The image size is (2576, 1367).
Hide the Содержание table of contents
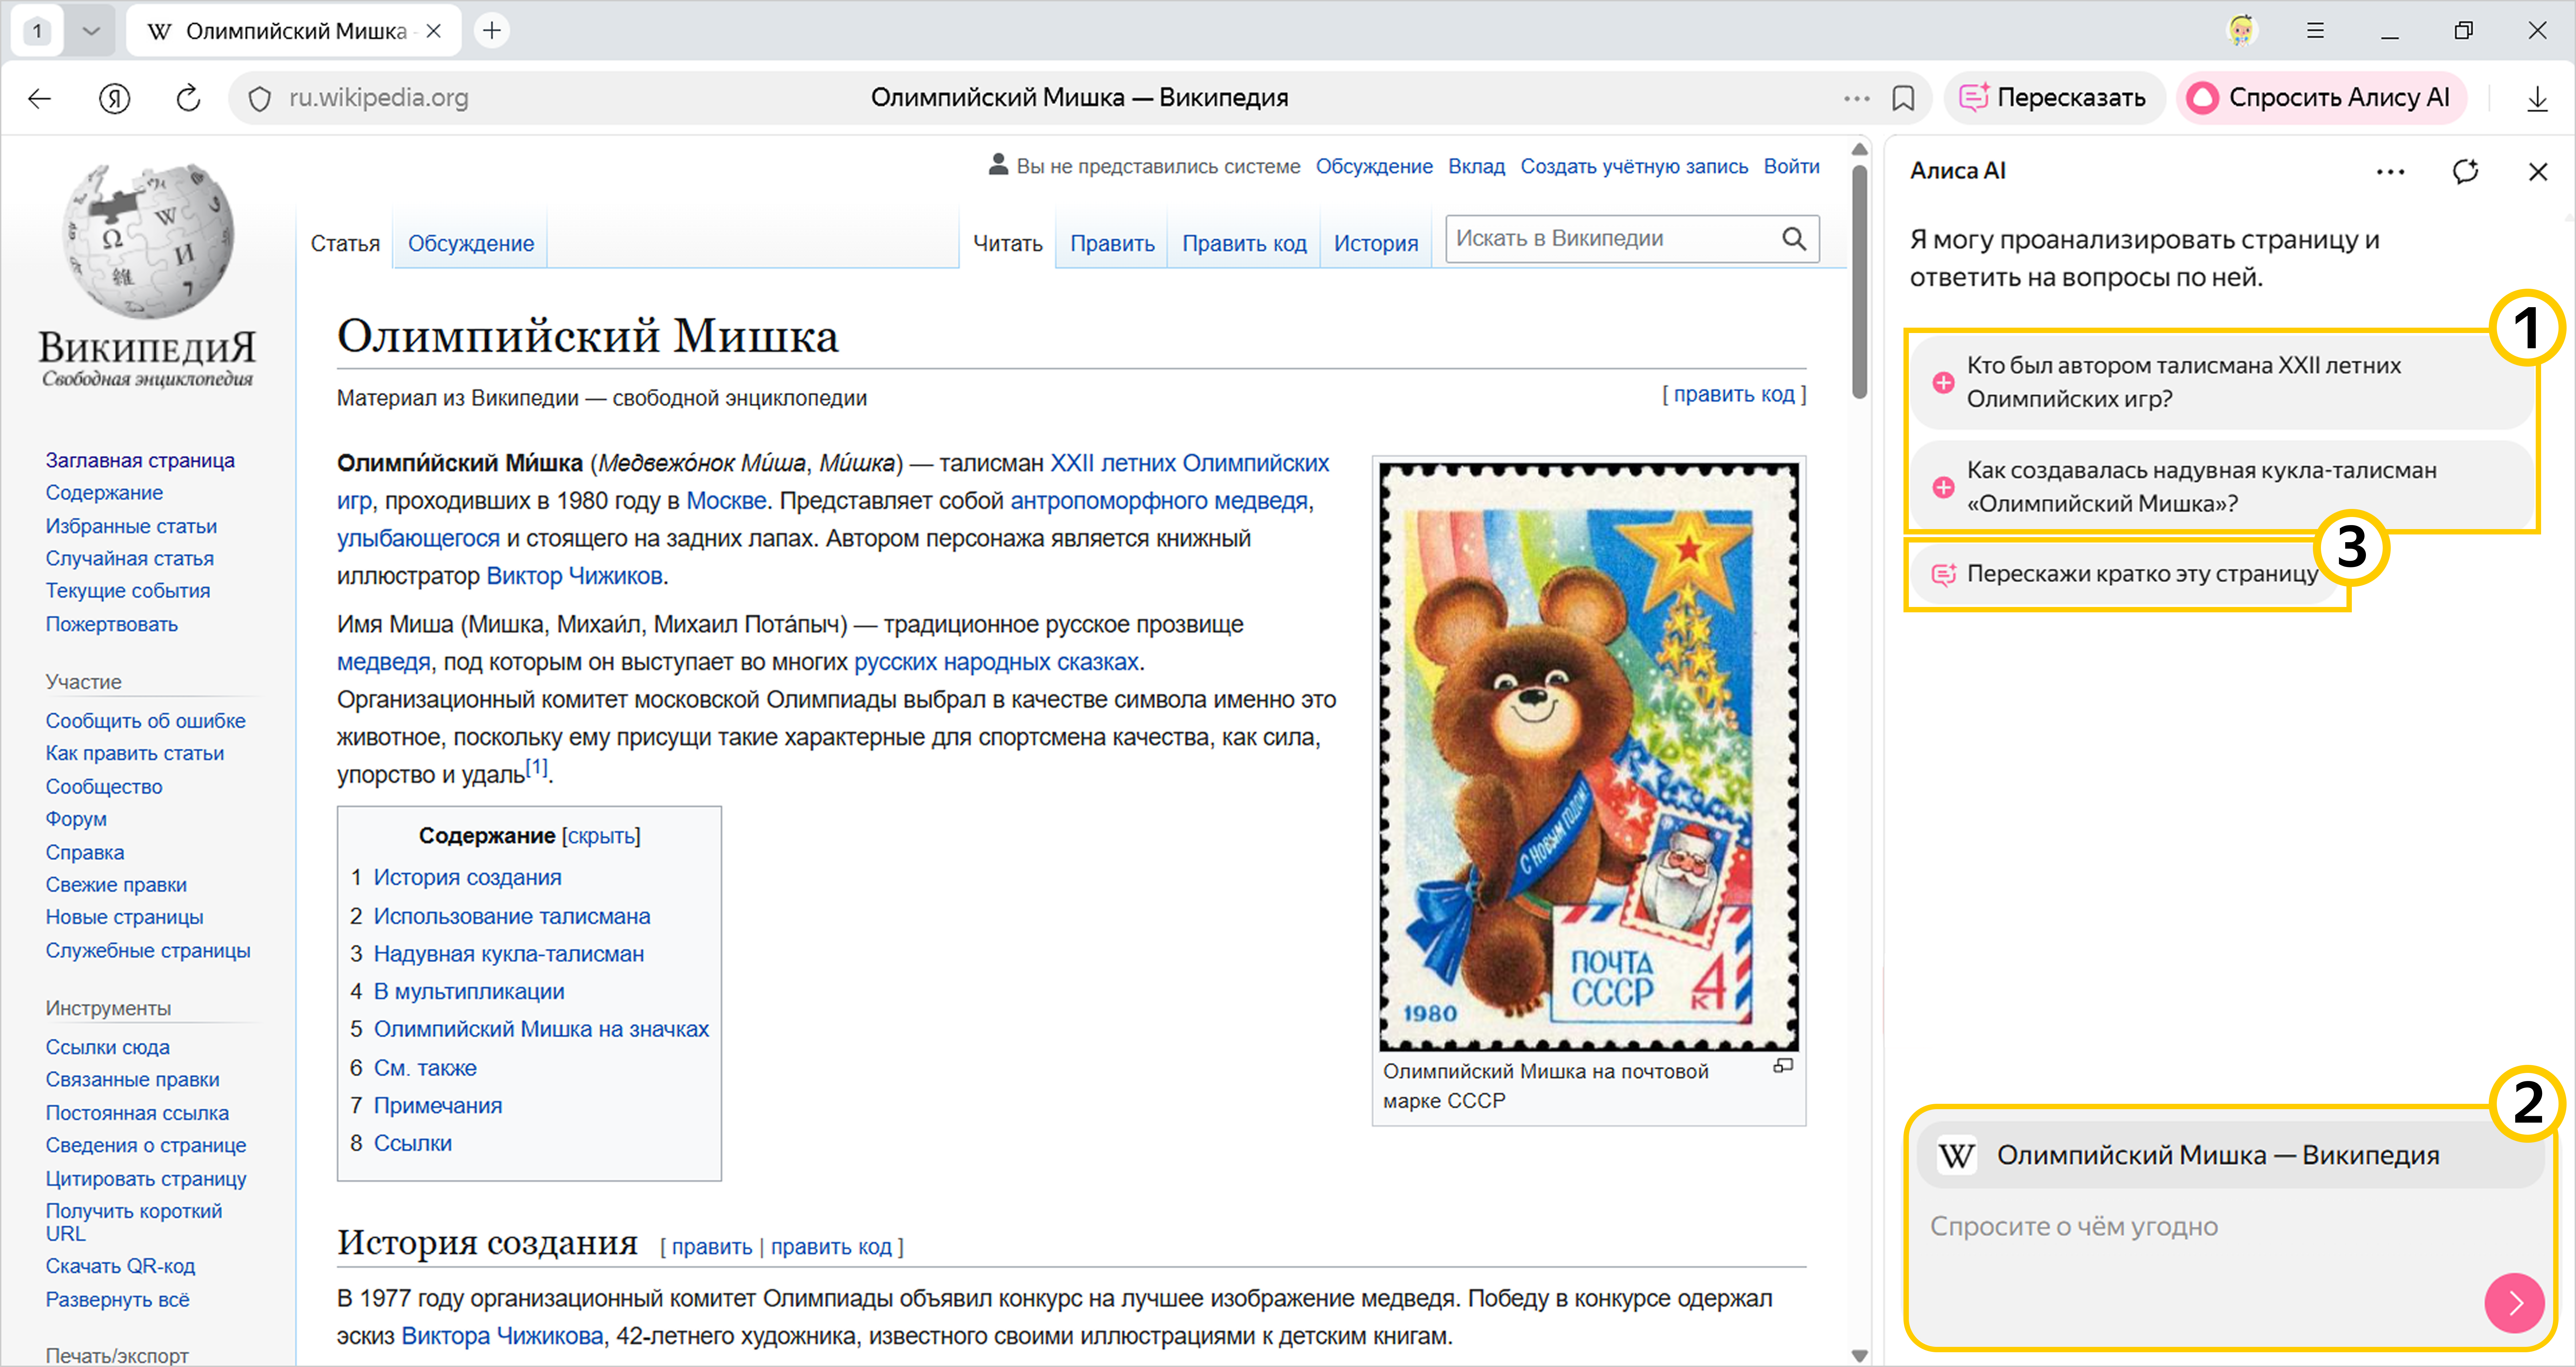click(x=601, y=836)
